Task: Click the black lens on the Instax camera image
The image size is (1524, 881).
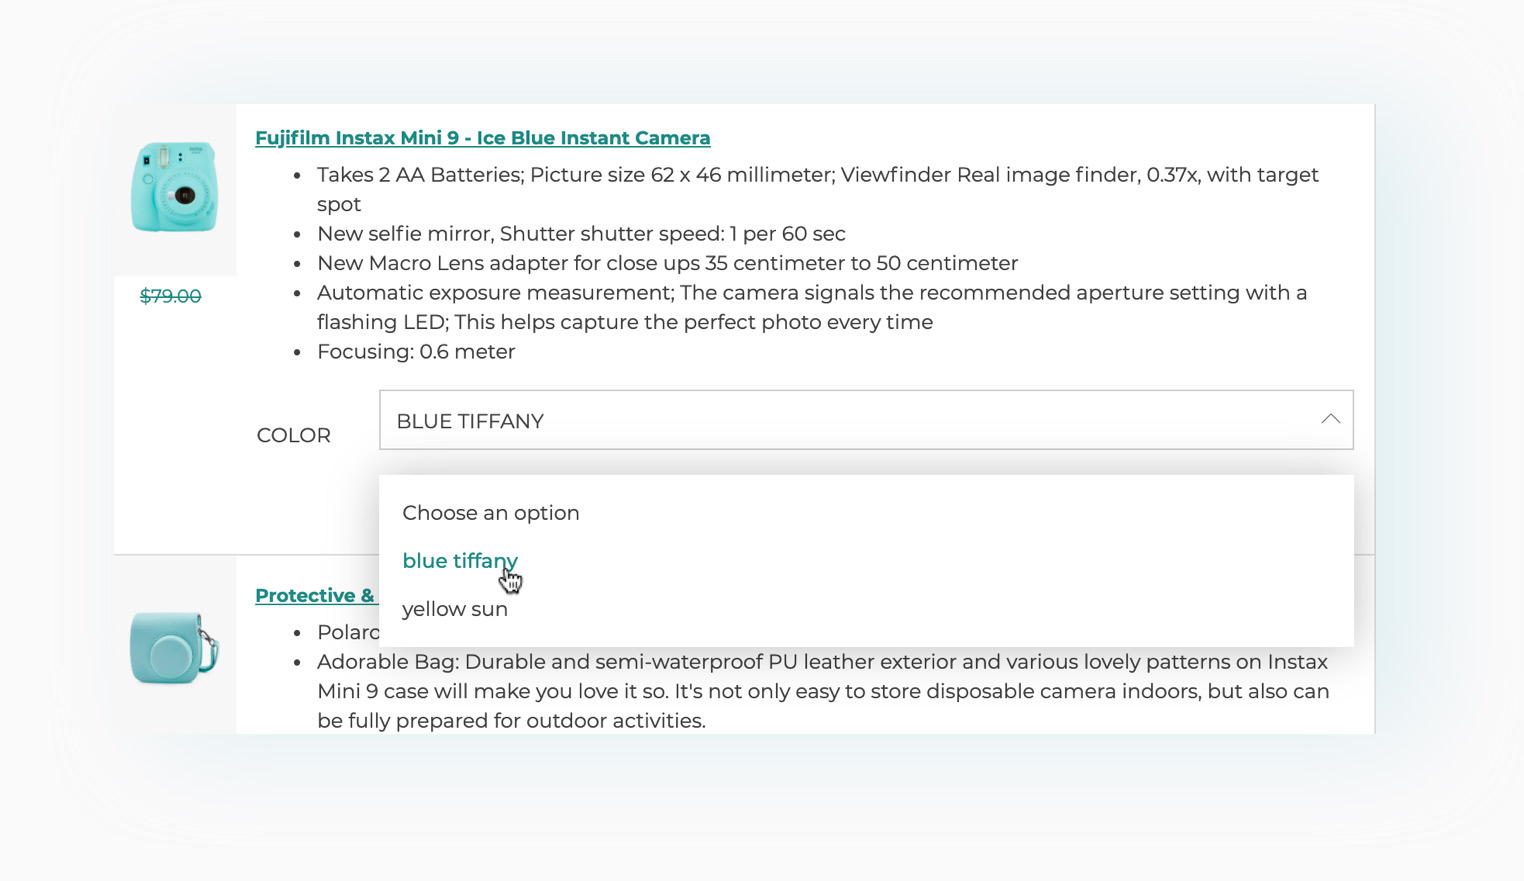Action: point(184,196)
